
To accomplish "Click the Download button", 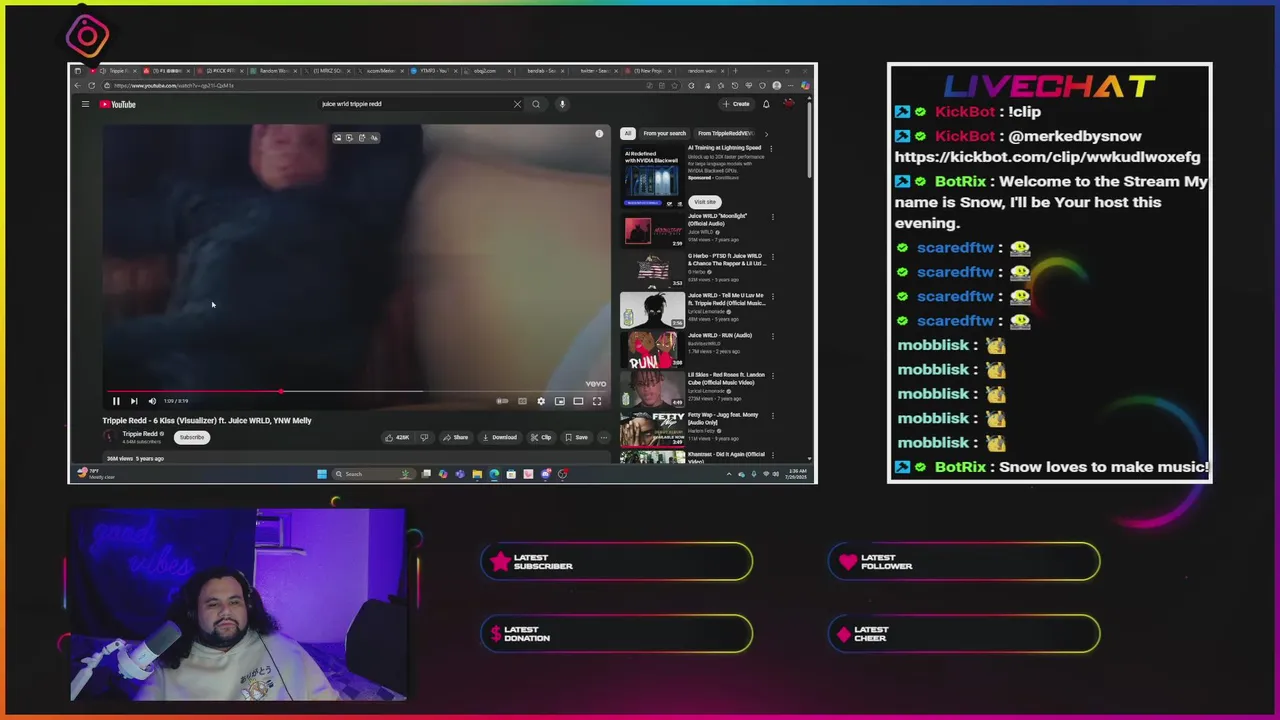I will 499,437.
